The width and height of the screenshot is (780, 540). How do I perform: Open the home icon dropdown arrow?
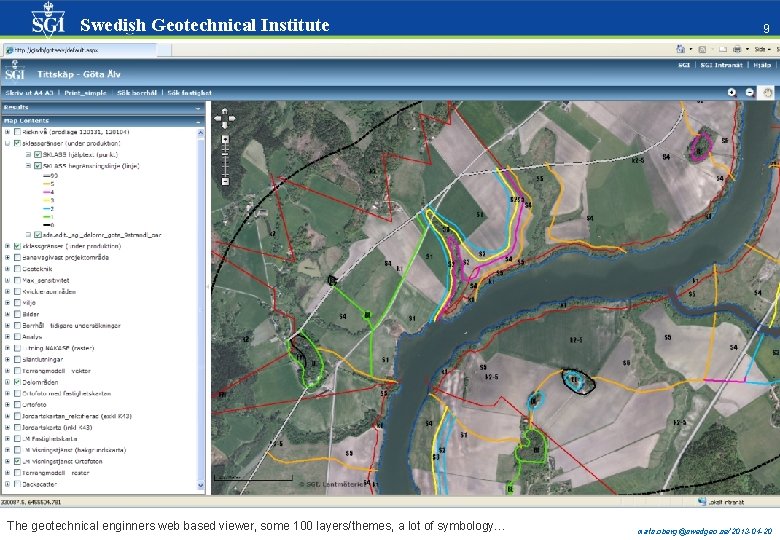click(691, 49)
